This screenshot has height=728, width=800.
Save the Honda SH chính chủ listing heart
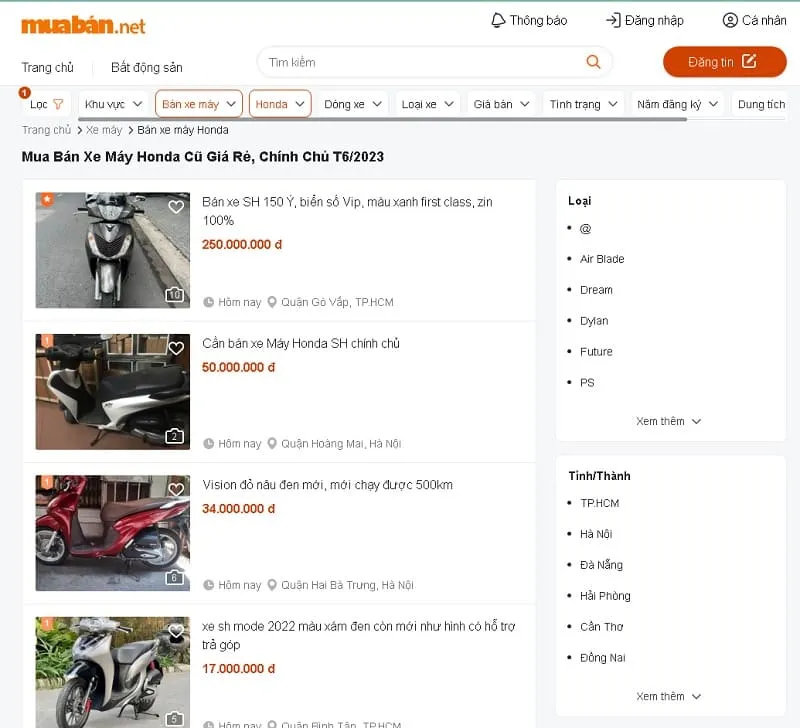click(176, 348)
